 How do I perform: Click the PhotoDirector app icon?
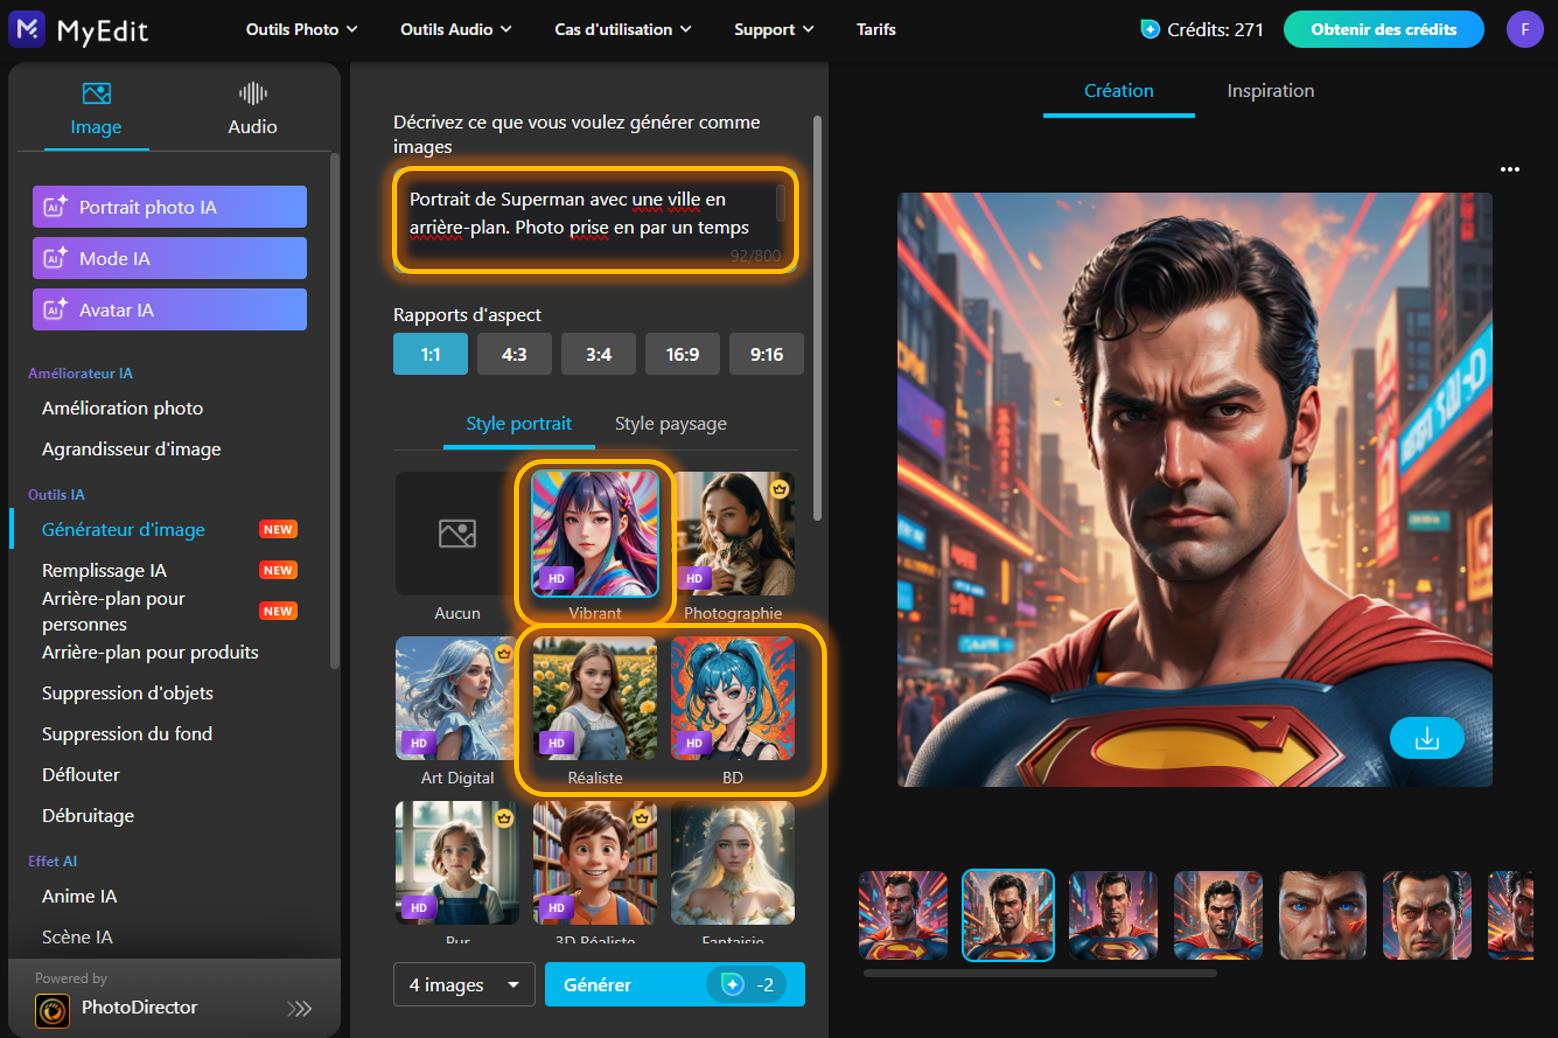(52, 1011)
